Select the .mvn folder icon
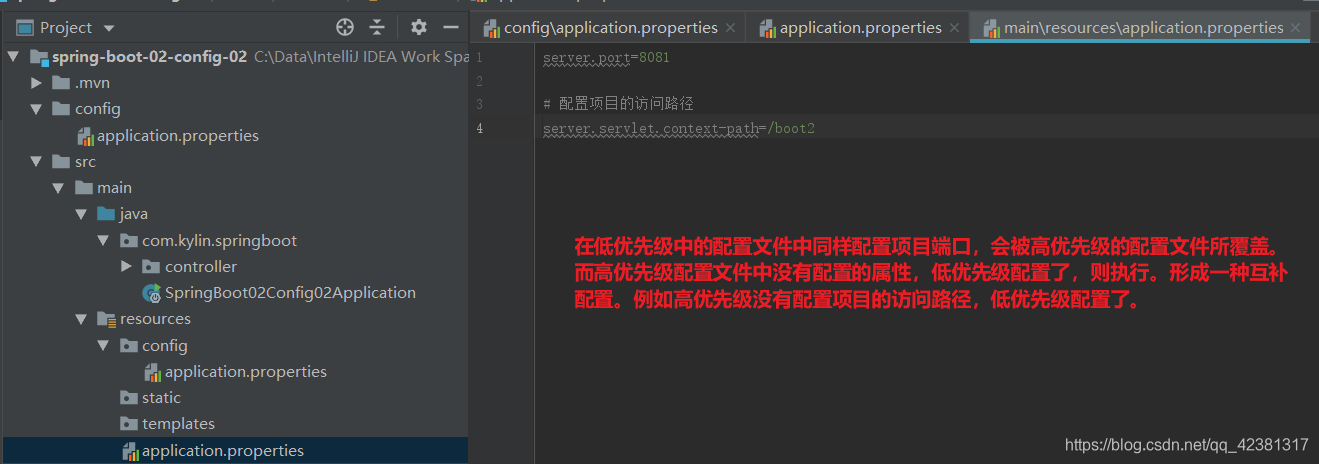 60,83
